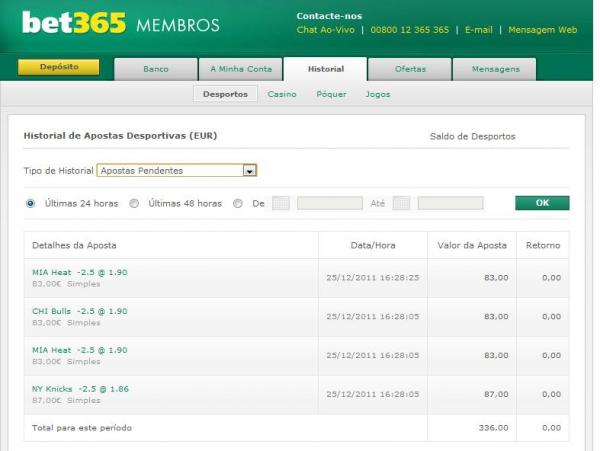This screenshot has width=600, height=451.
Task: Switch to the Banco tab
Action: (x=155, y=69)
